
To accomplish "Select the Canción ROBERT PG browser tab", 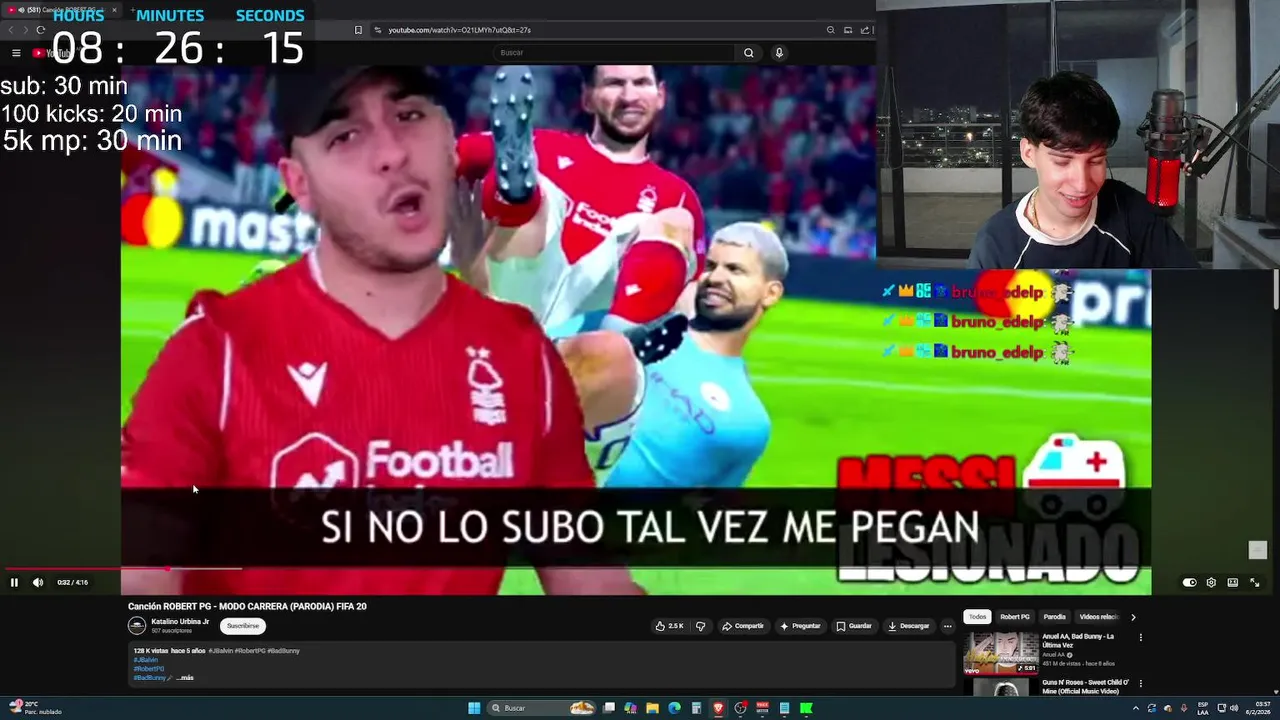I will click(x=62, y=10).
